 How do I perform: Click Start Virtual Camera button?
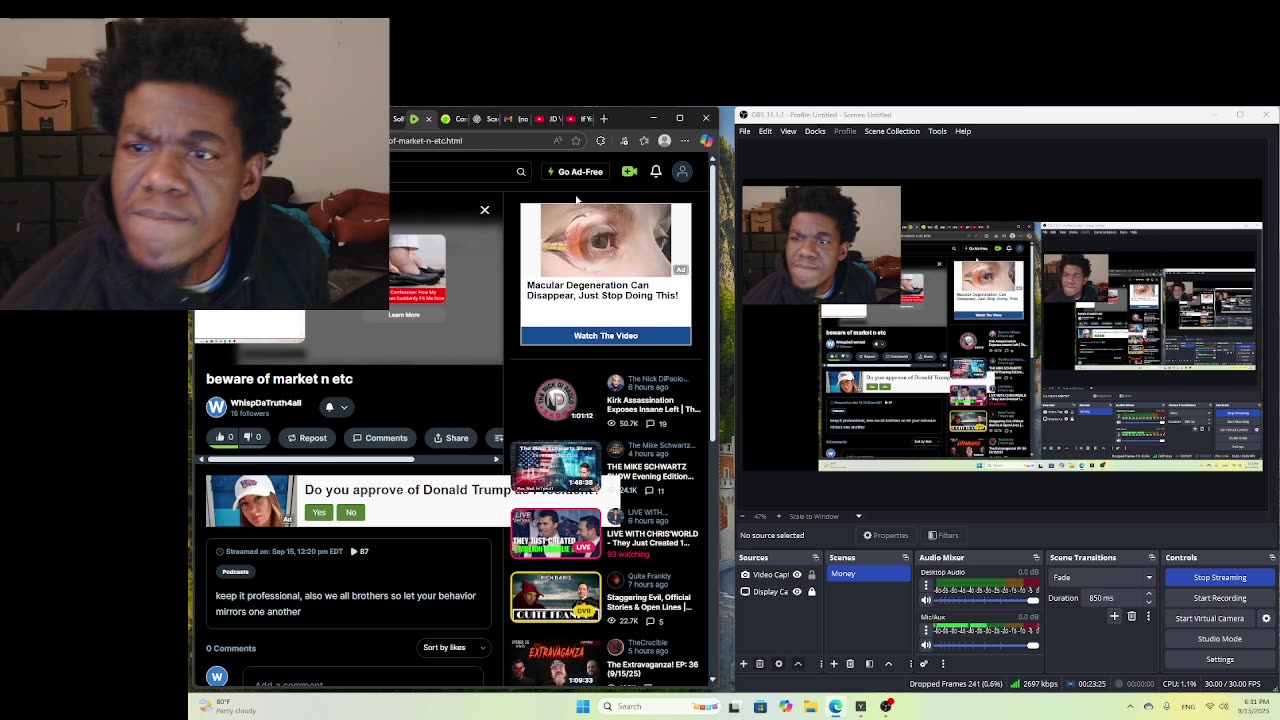tap(1210, 618)
